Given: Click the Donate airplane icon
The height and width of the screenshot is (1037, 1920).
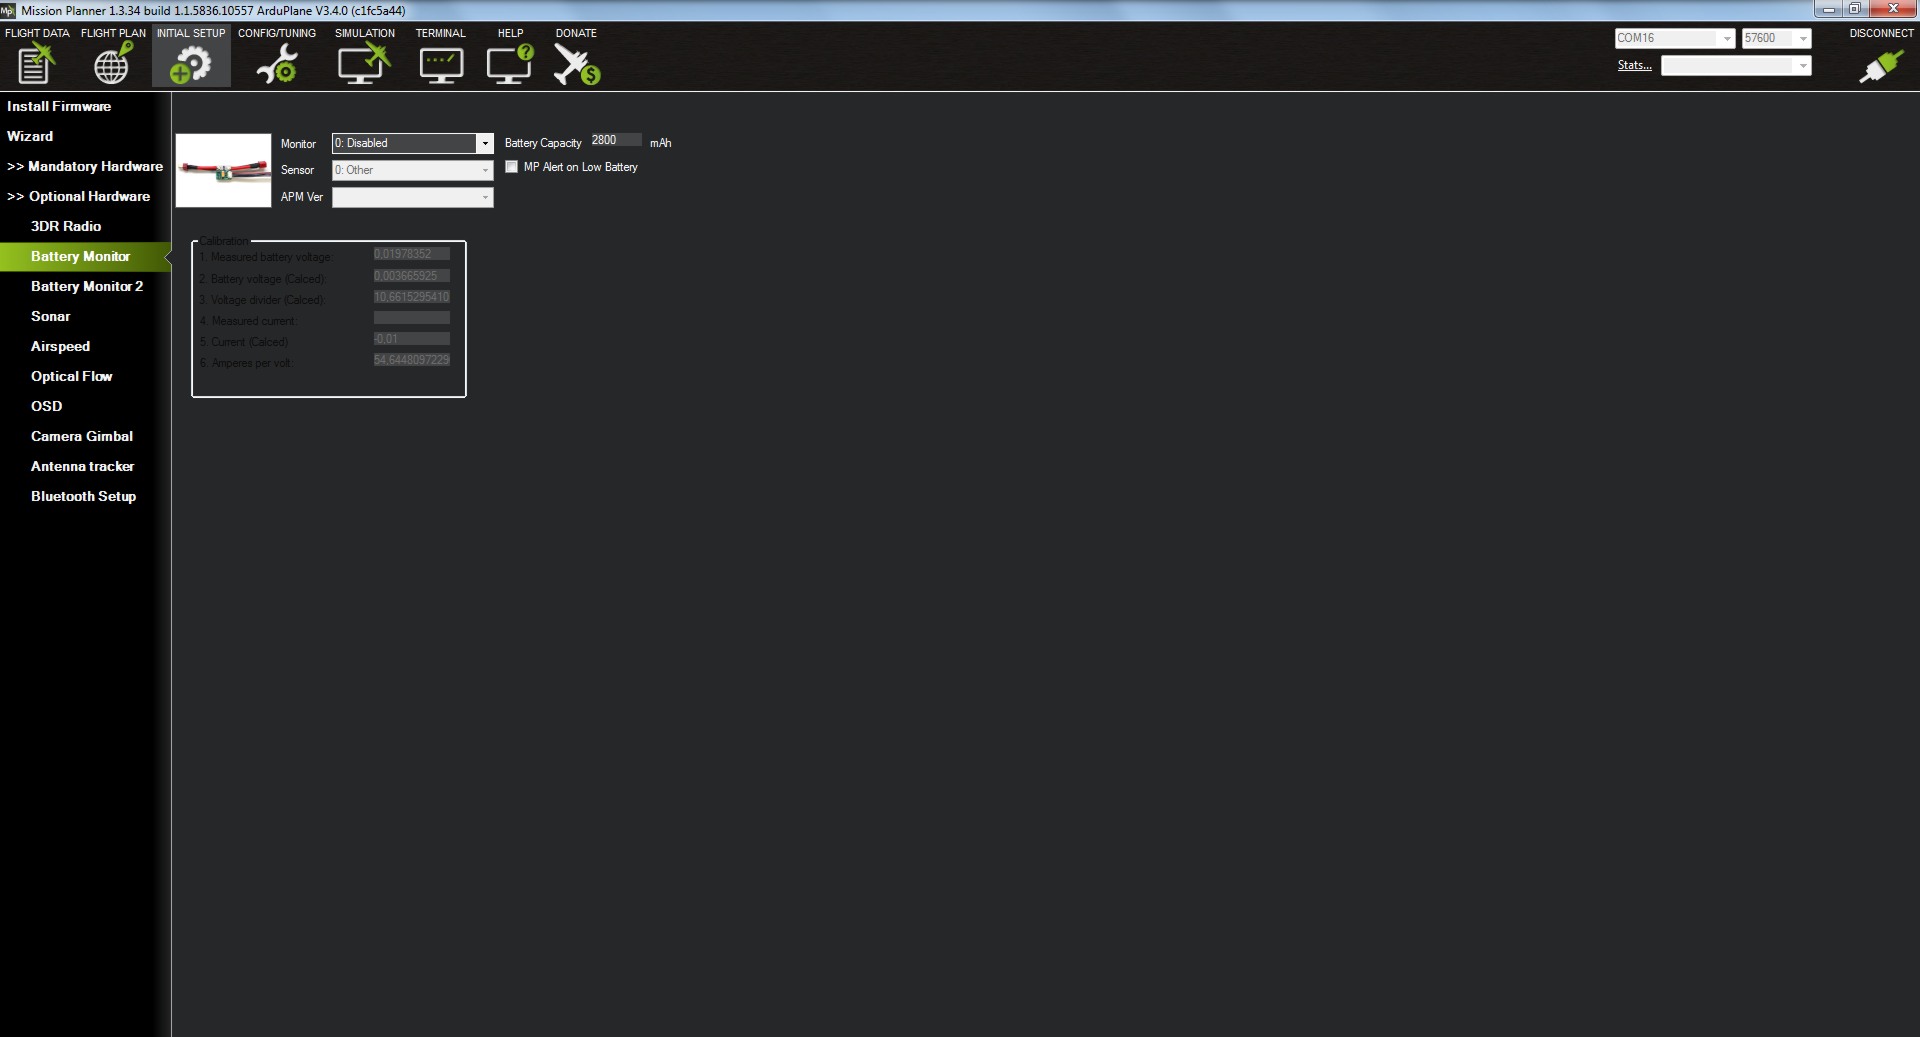Looking at the screenshot, I should pos(576,64).
